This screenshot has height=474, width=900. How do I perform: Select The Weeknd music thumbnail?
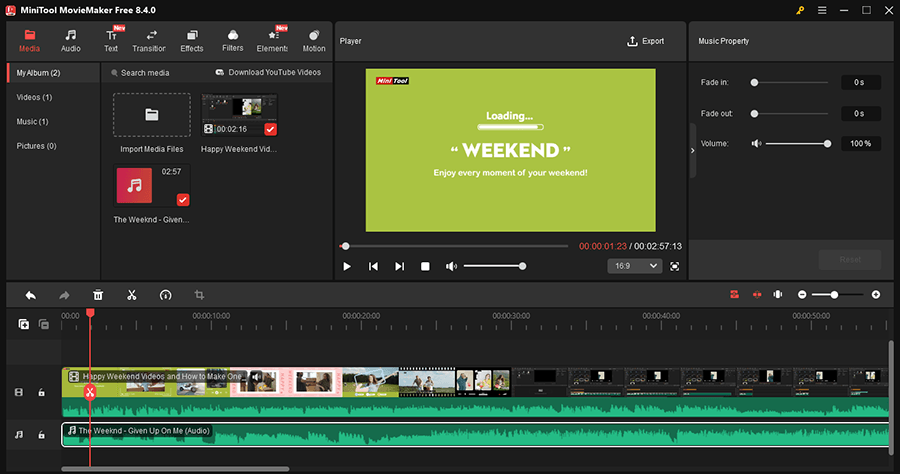click(x=152, y=186)
